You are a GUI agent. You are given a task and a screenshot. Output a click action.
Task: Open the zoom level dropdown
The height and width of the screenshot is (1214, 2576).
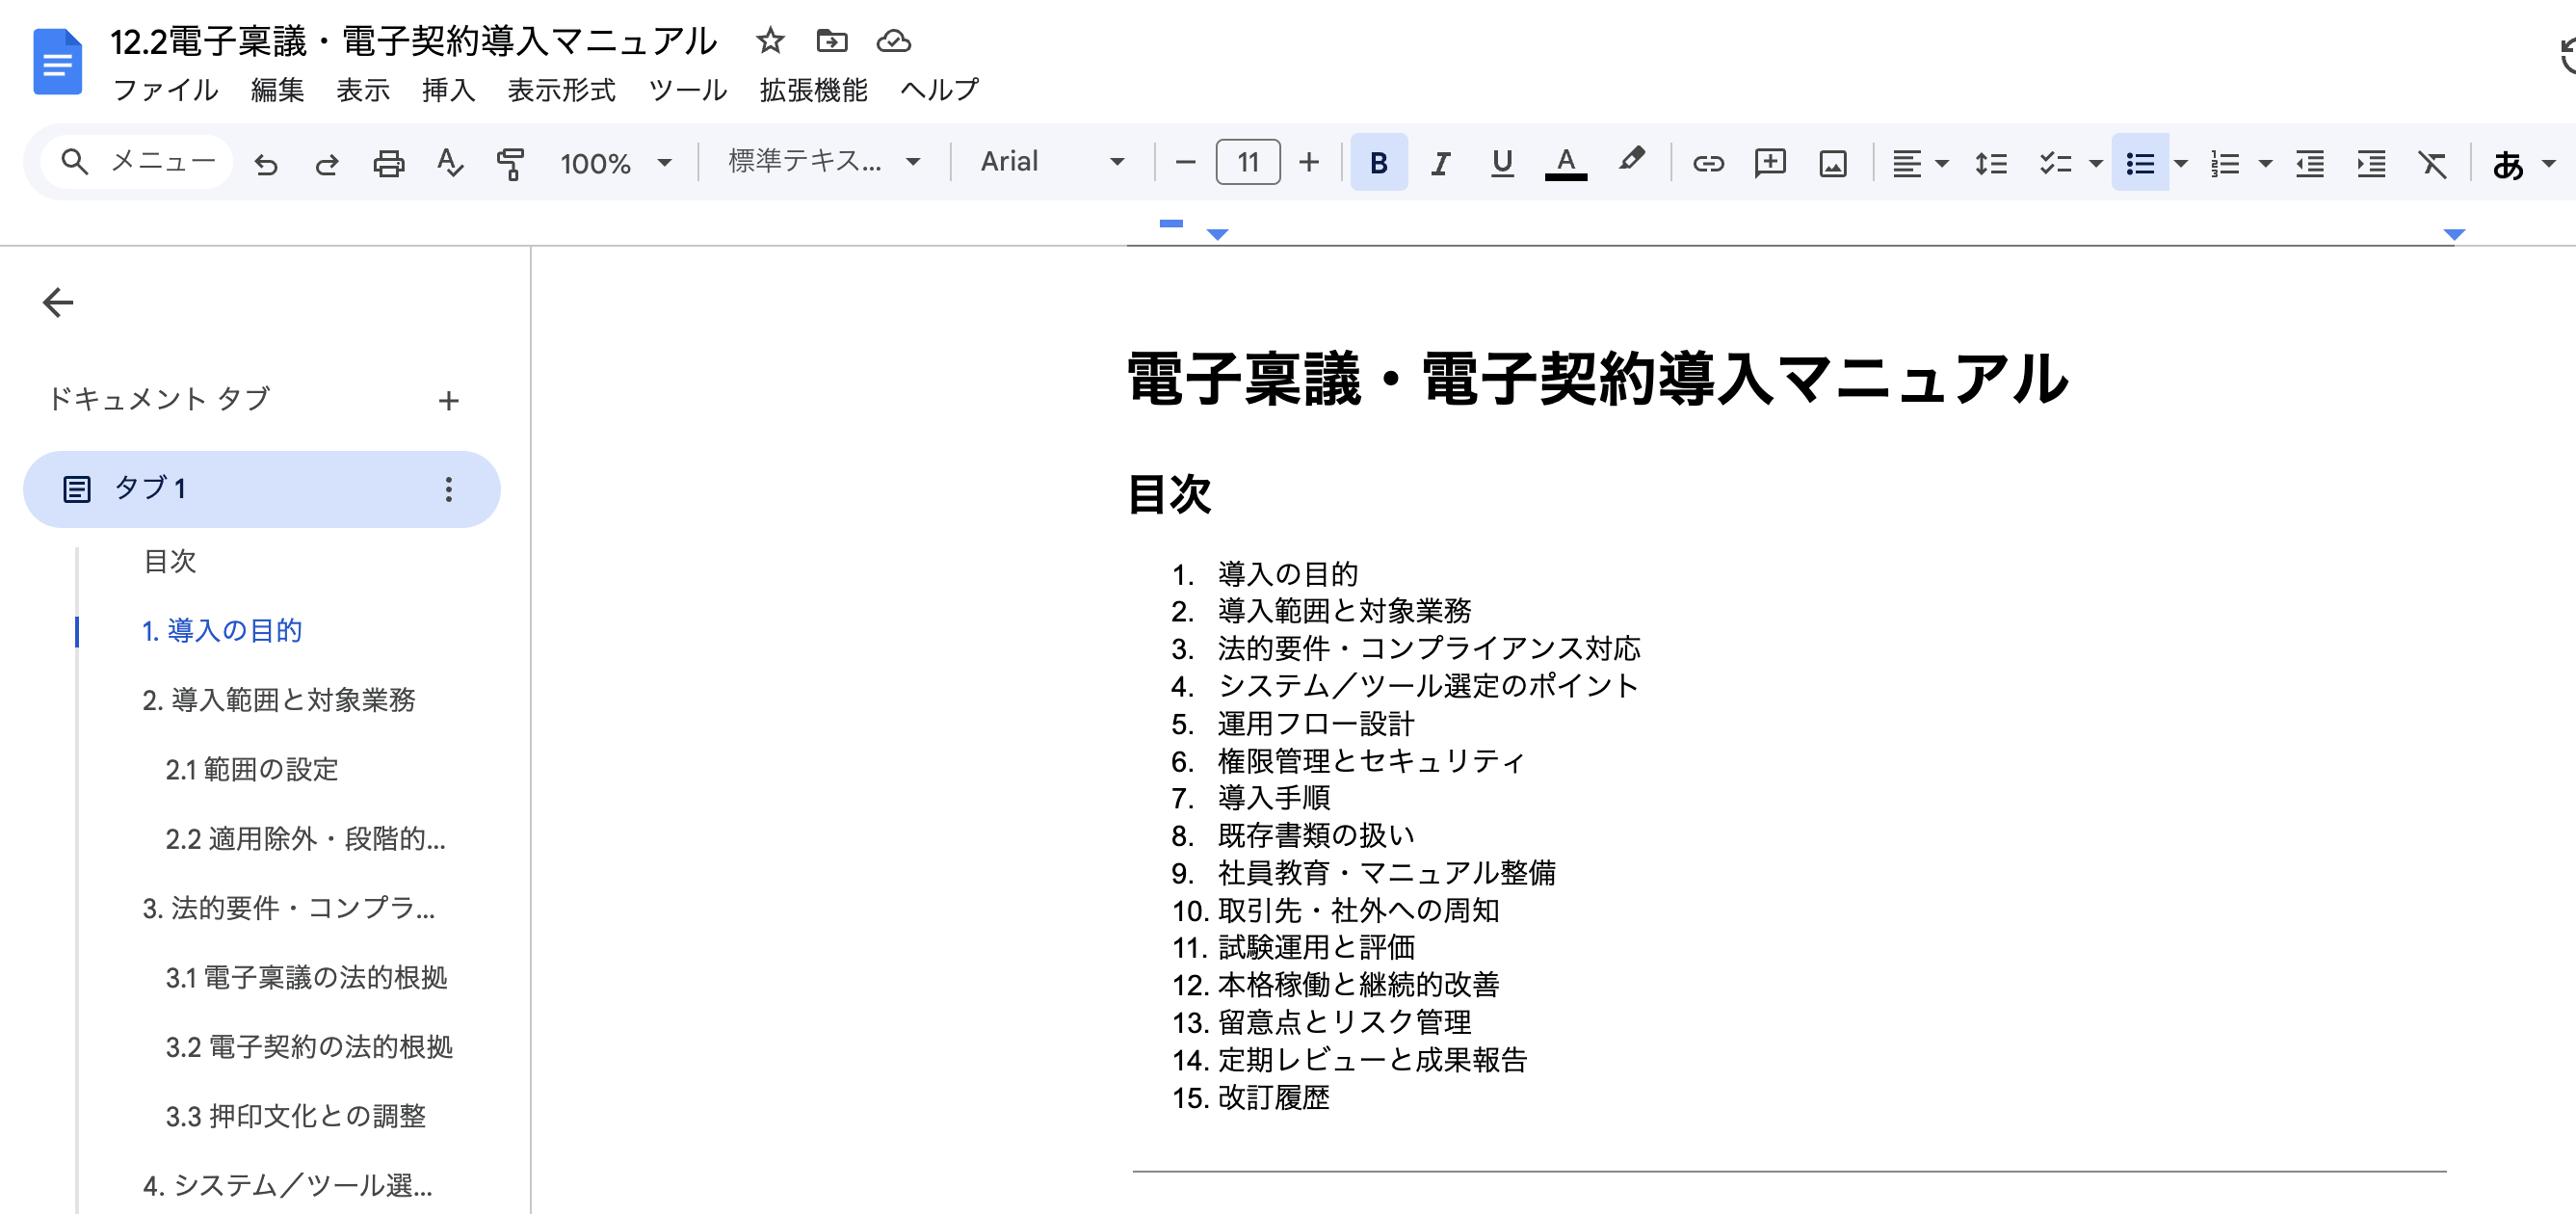click(614, 162)
